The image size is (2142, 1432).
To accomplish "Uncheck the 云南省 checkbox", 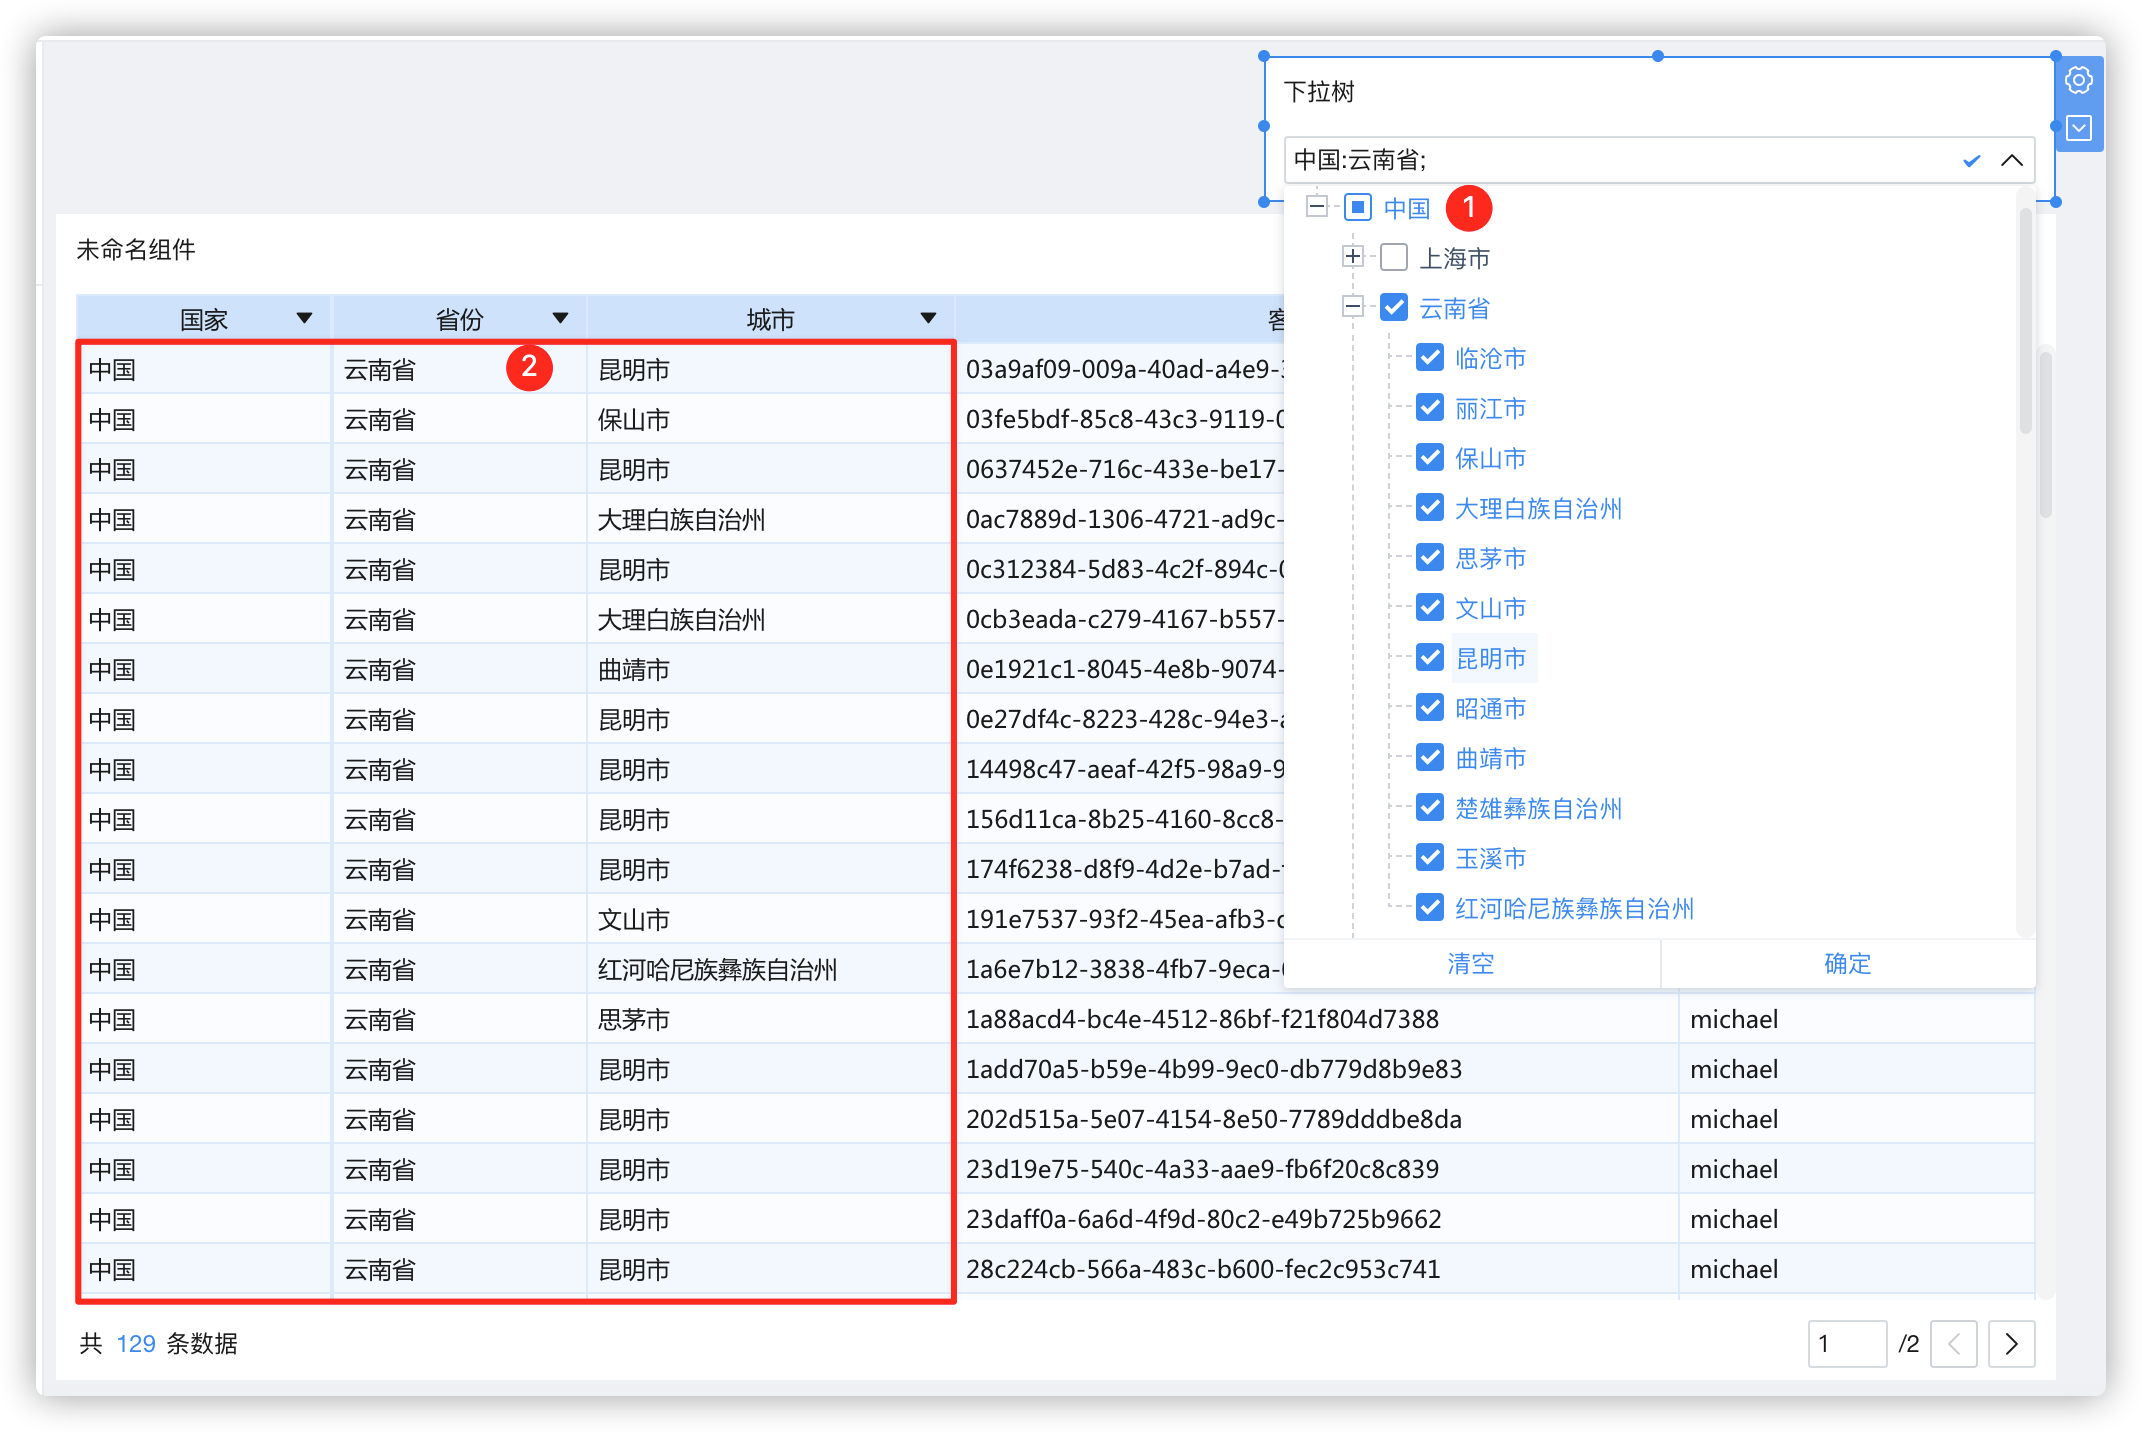I will pos(1394,307).
